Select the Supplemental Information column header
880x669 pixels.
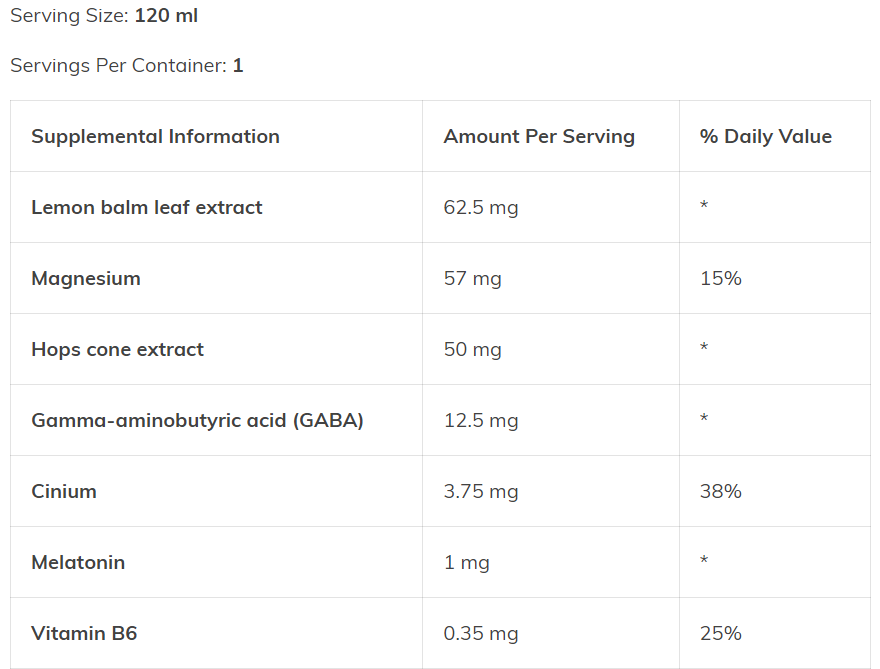[x=155, y=136]
